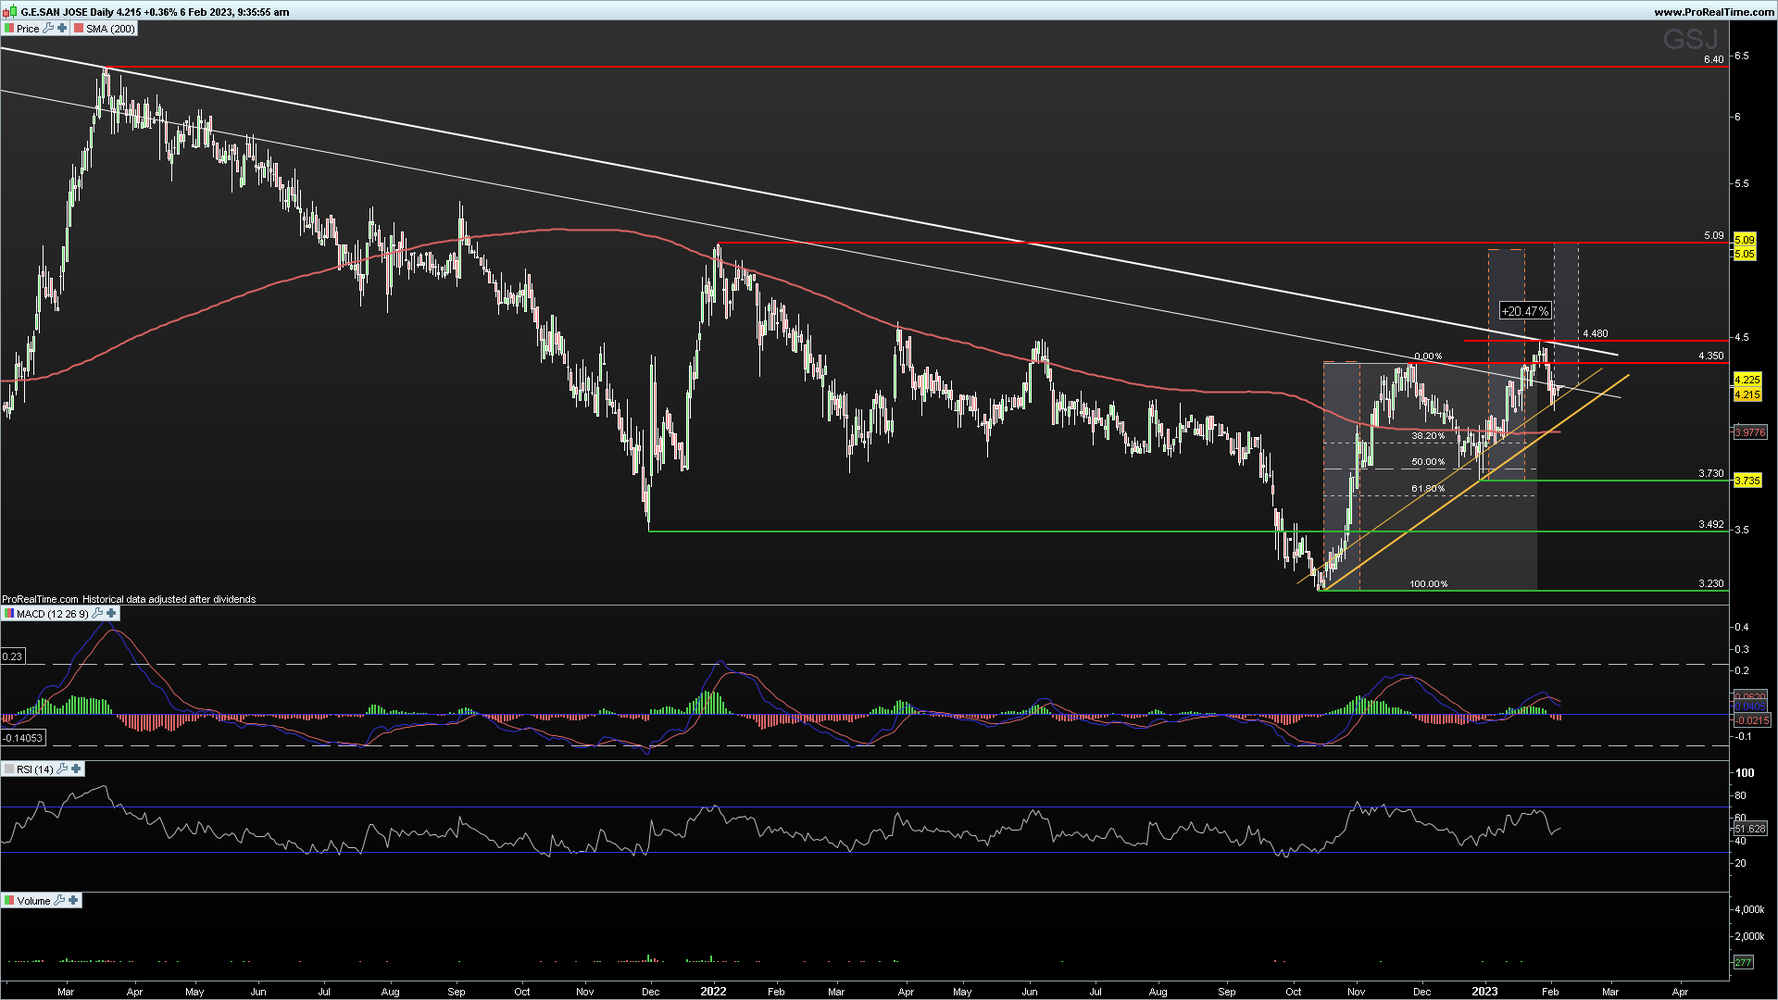The image size is (1778, 1000).
Task: Click the plus icon beside Price
Action: 62,29
